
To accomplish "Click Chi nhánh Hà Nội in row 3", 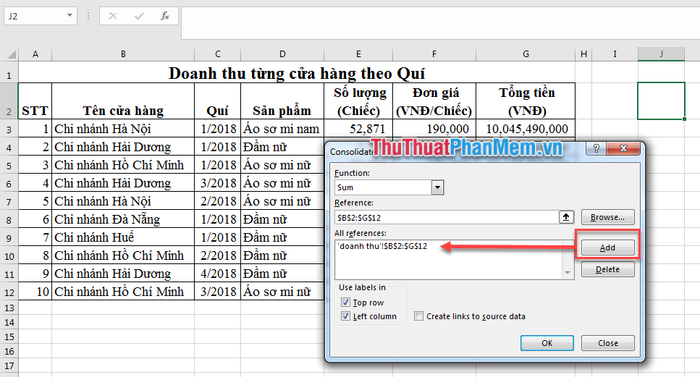I will (x=123, y=129).
